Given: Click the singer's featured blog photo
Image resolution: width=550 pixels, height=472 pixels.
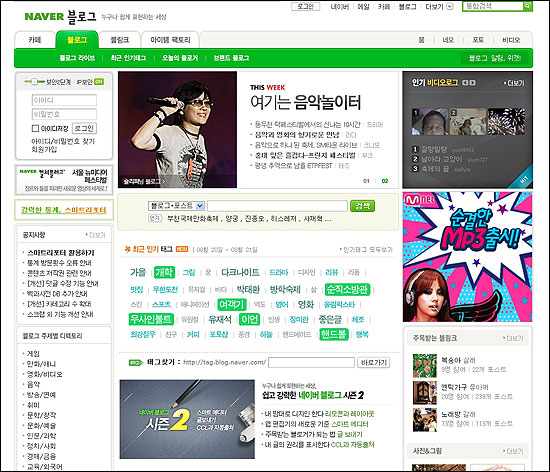Looking at the screenshot, I should [x=177, y=129].
